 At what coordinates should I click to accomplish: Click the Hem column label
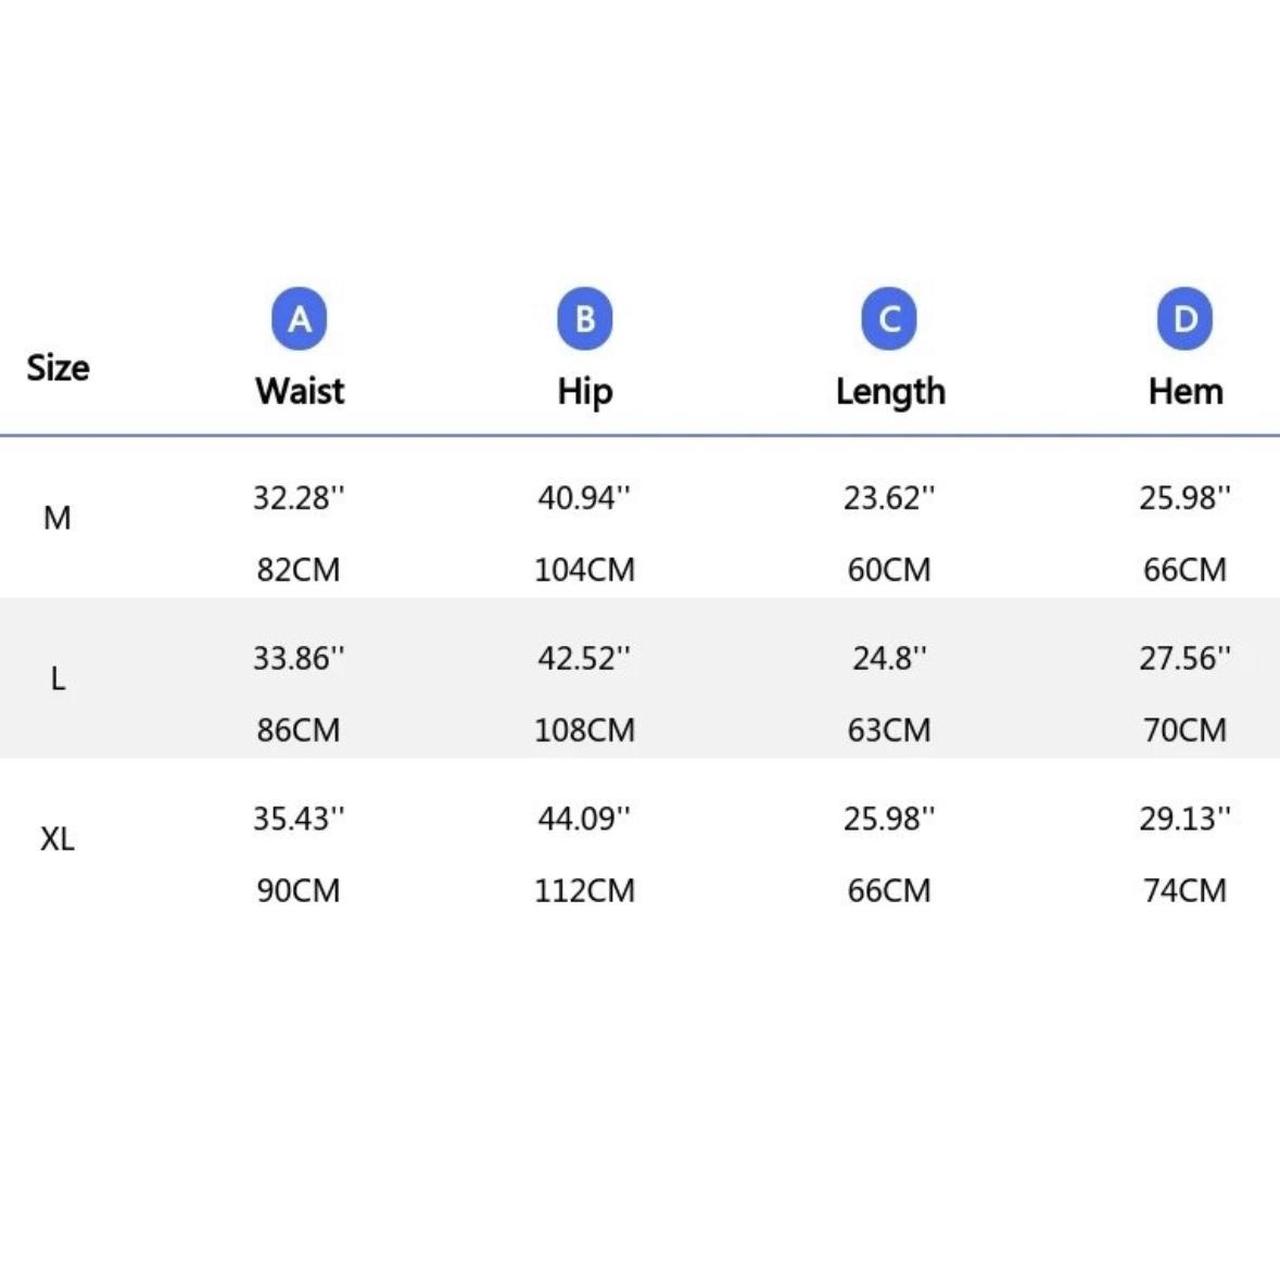[1185, 391]
